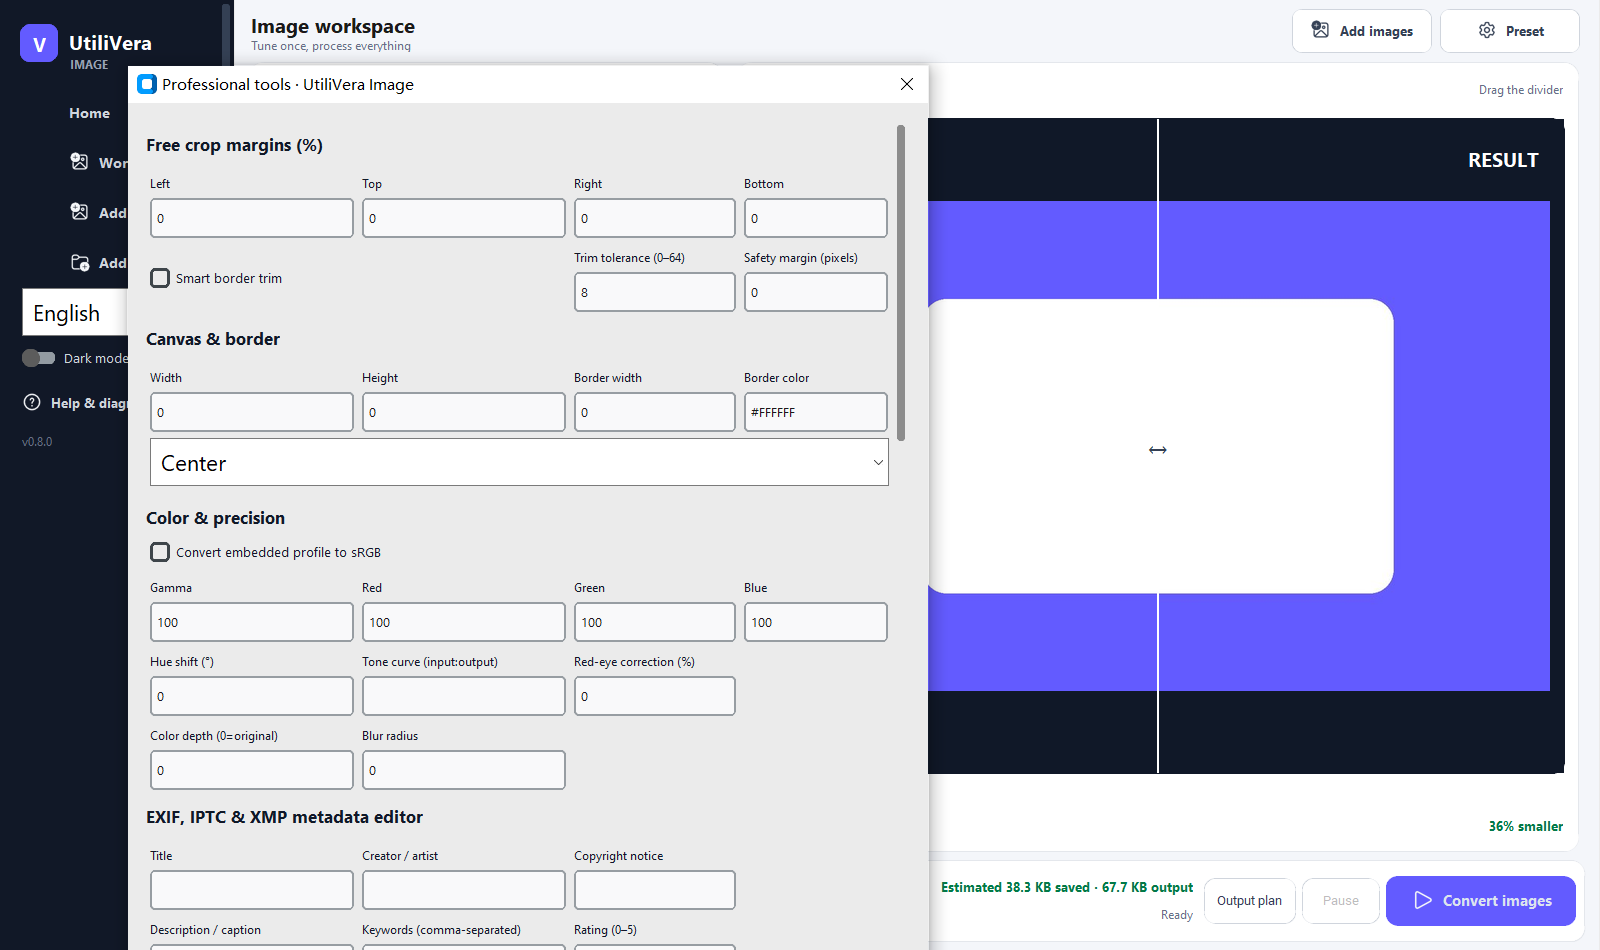Click the Safety margin pixels field
The image size is (1600, 950).
[816, 292]
